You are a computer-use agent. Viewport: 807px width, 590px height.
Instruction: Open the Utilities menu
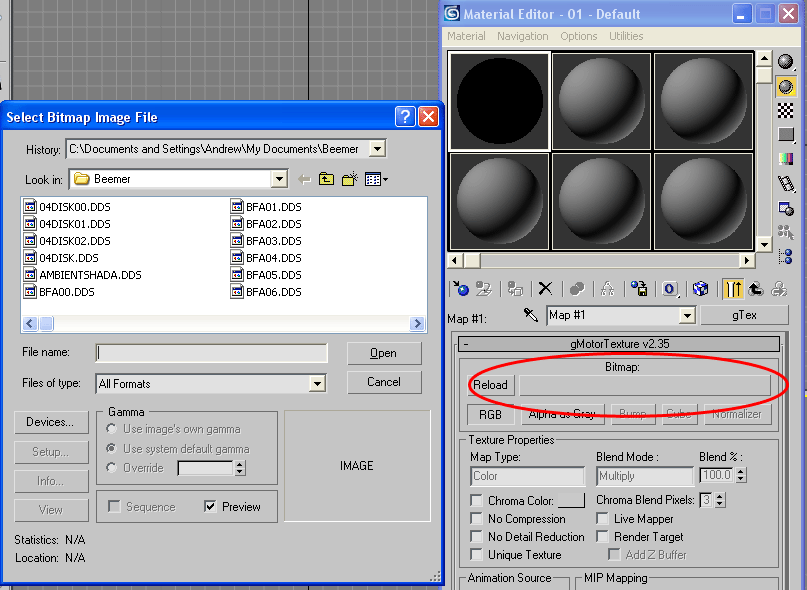point(626,36)
